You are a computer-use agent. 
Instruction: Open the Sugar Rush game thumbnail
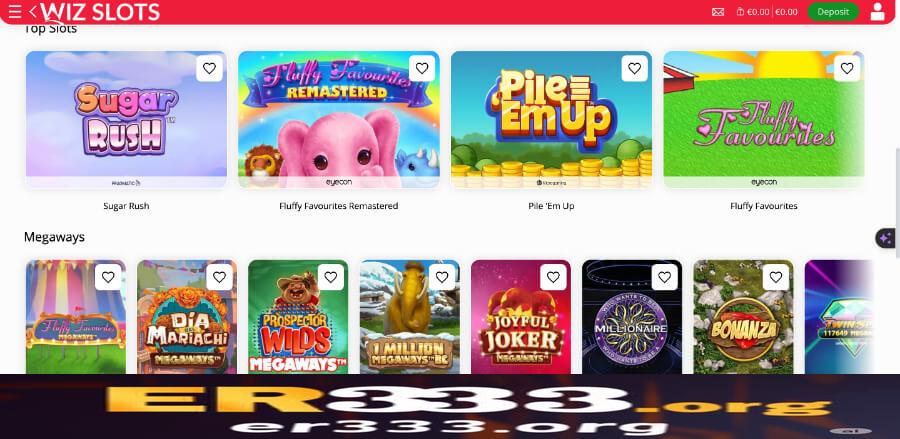click(x=126, y=119)
